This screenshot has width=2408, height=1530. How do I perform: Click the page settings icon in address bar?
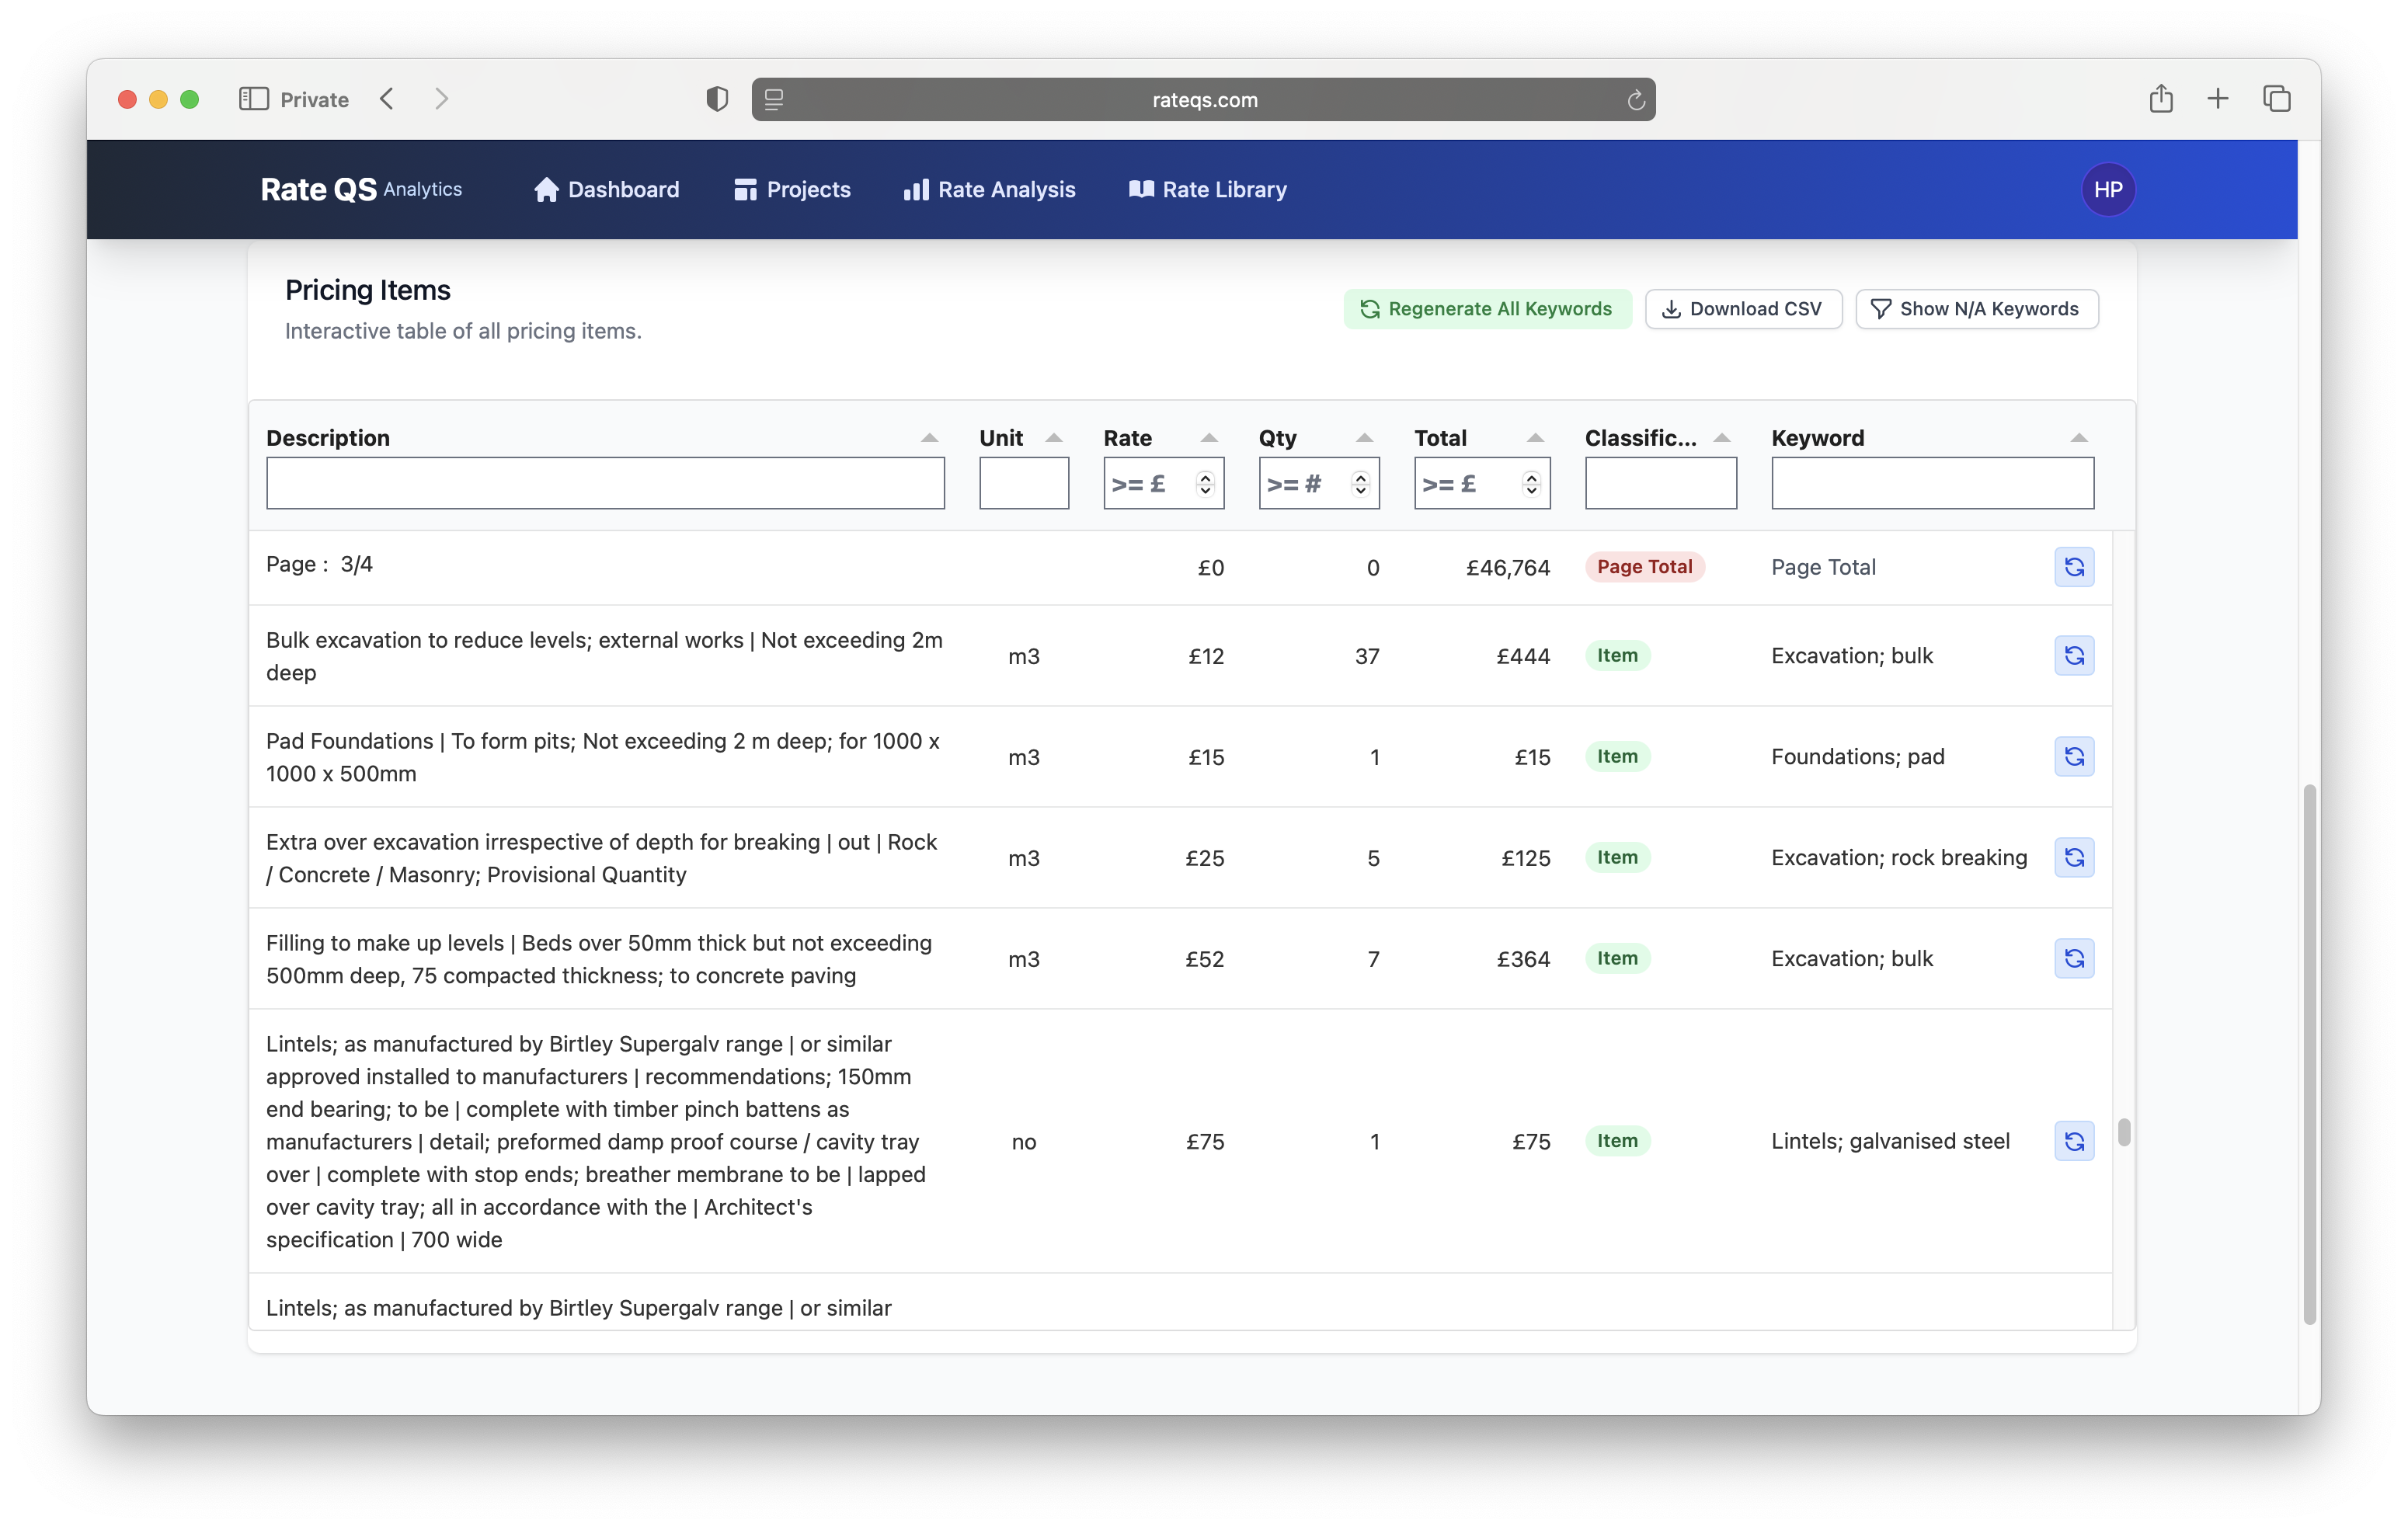click(774, 99)
